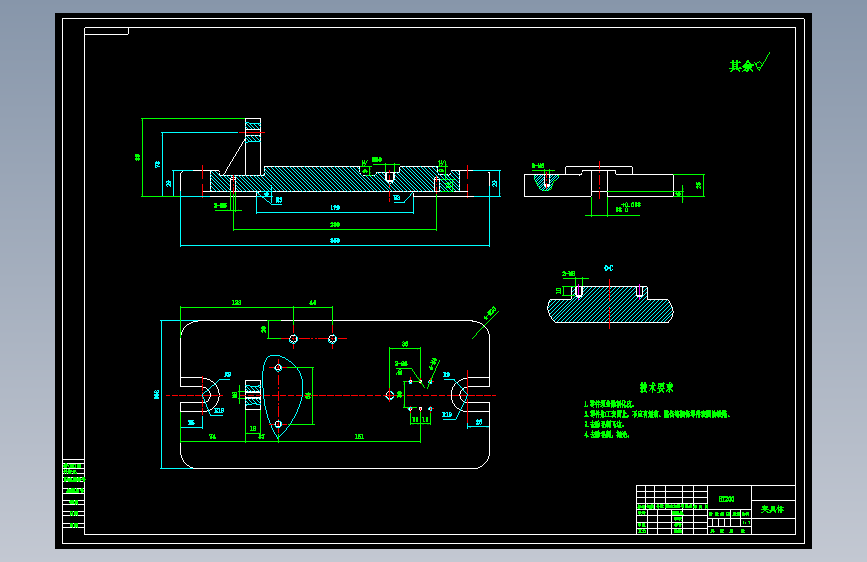Click the "夹具体" title block name
Viewport: 867px width, 562px height.
click(x=772, y=509)
